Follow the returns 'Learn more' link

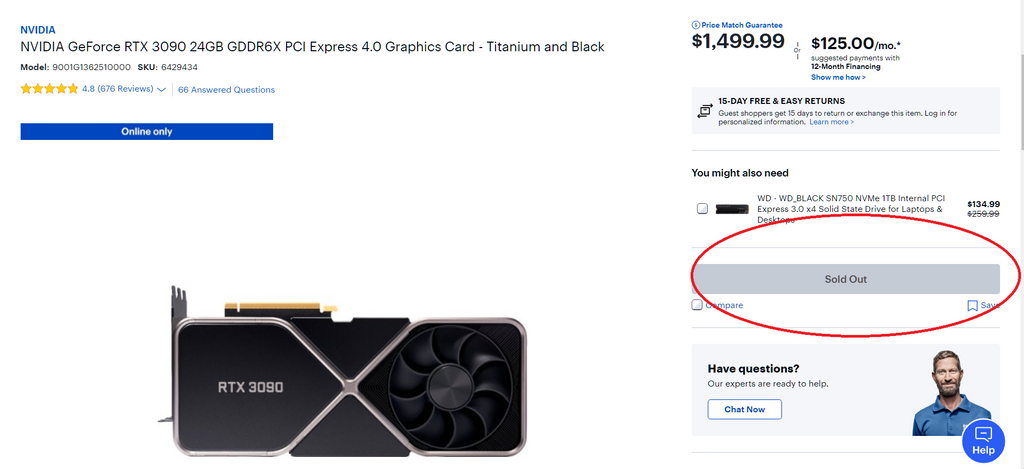[x=831, y=122]
